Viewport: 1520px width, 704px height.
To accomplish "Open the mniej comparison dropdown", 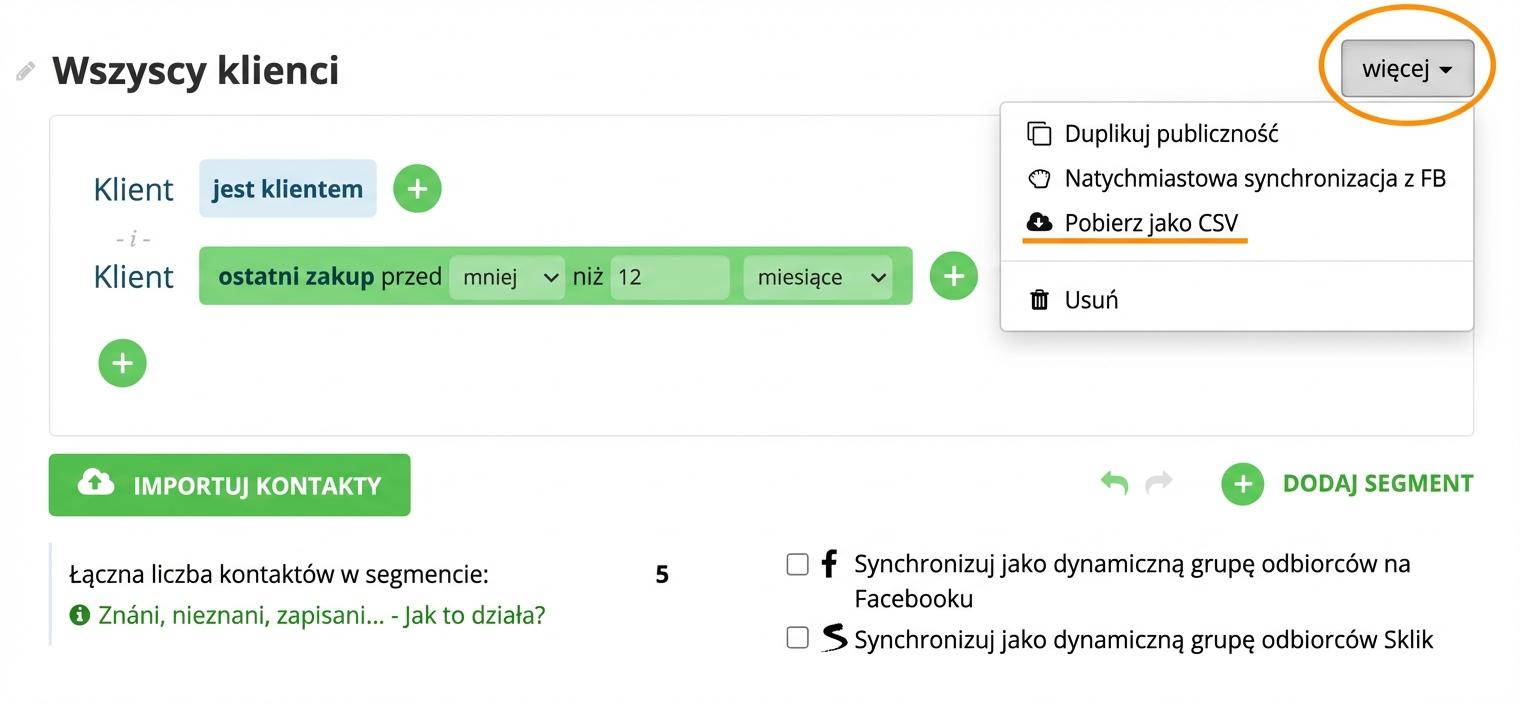I will (506, 277).
